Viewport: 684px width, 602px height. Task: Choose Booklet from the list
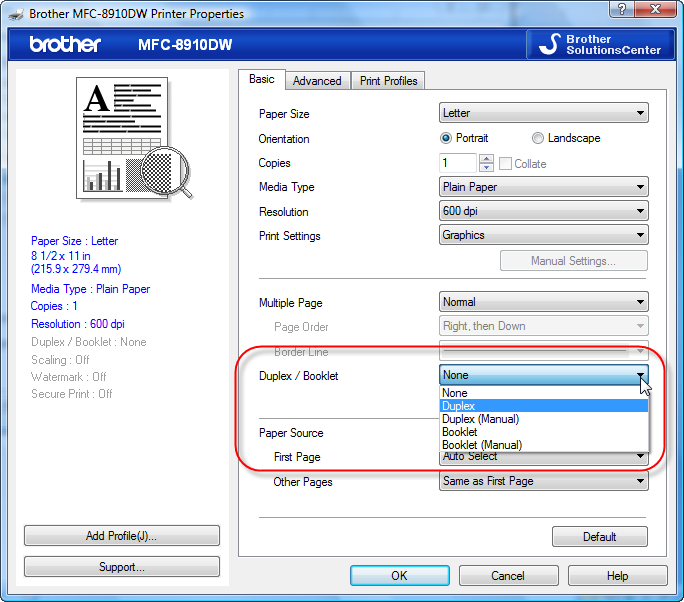click(544, 432)
